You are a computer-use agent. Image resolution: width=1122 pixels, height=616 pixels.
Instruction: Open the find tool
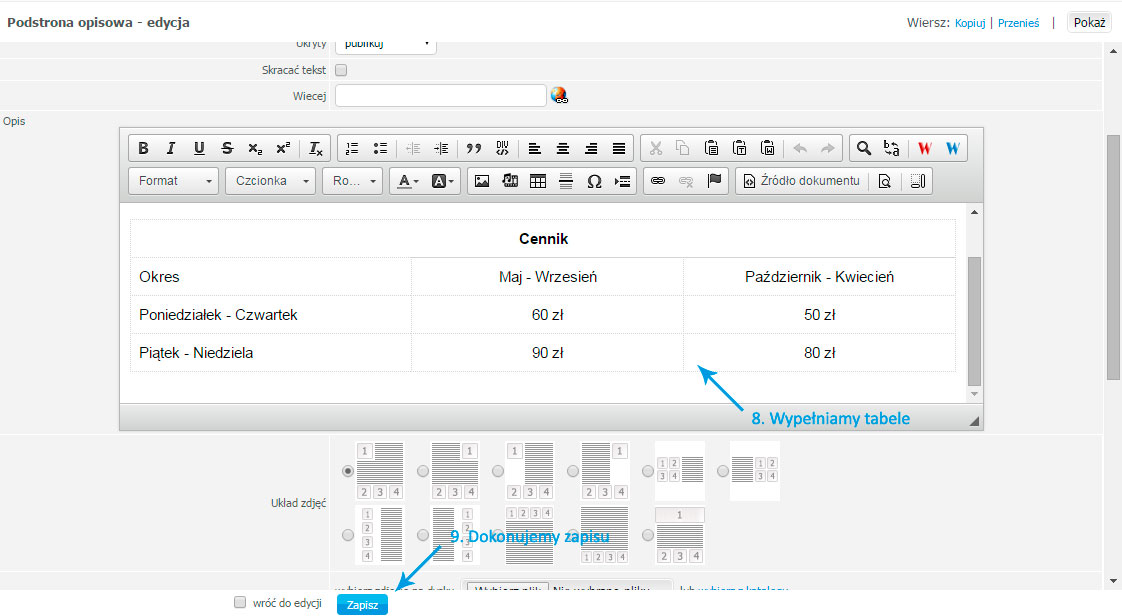(x=864, y=148)
